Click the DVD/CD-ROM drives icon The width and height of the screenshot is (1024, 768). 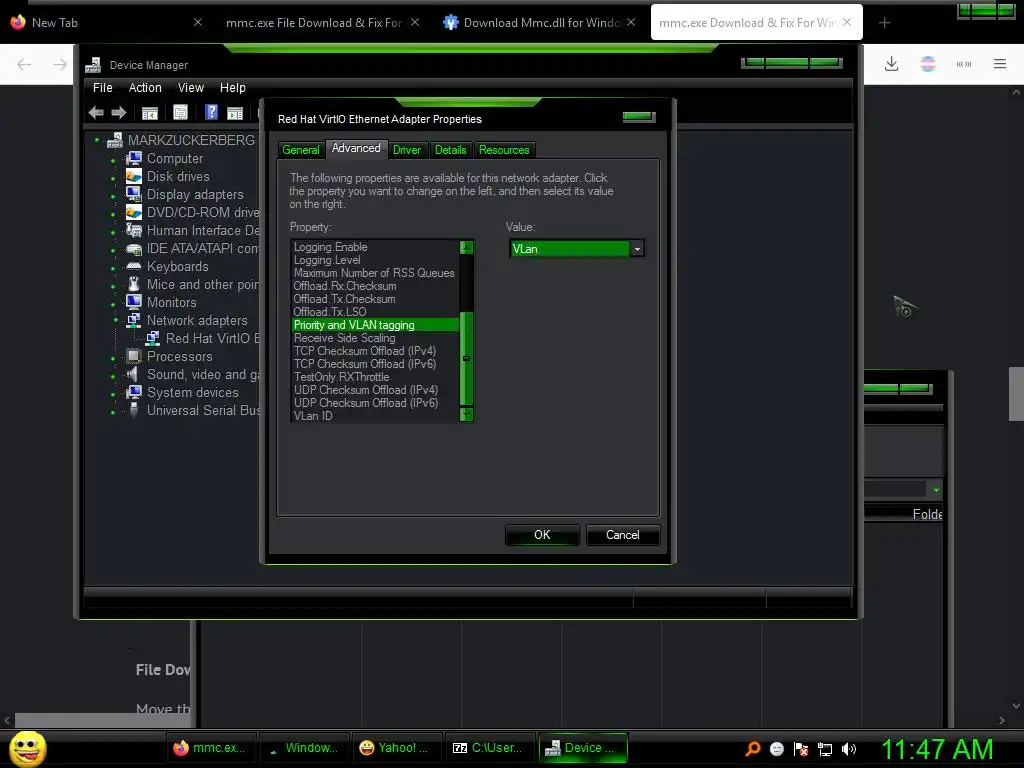coord(134,212)
